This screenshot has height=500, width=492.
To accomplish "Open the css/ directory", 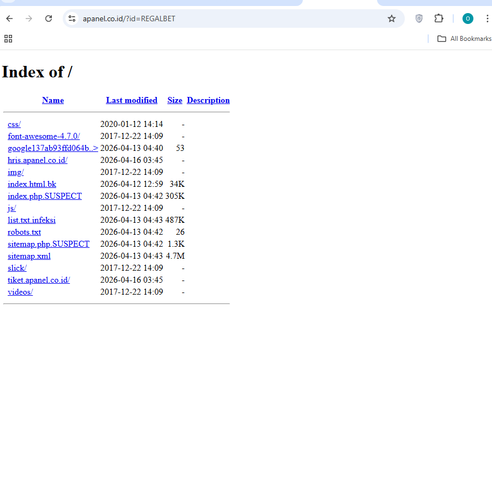I will (x=14, y=124).
